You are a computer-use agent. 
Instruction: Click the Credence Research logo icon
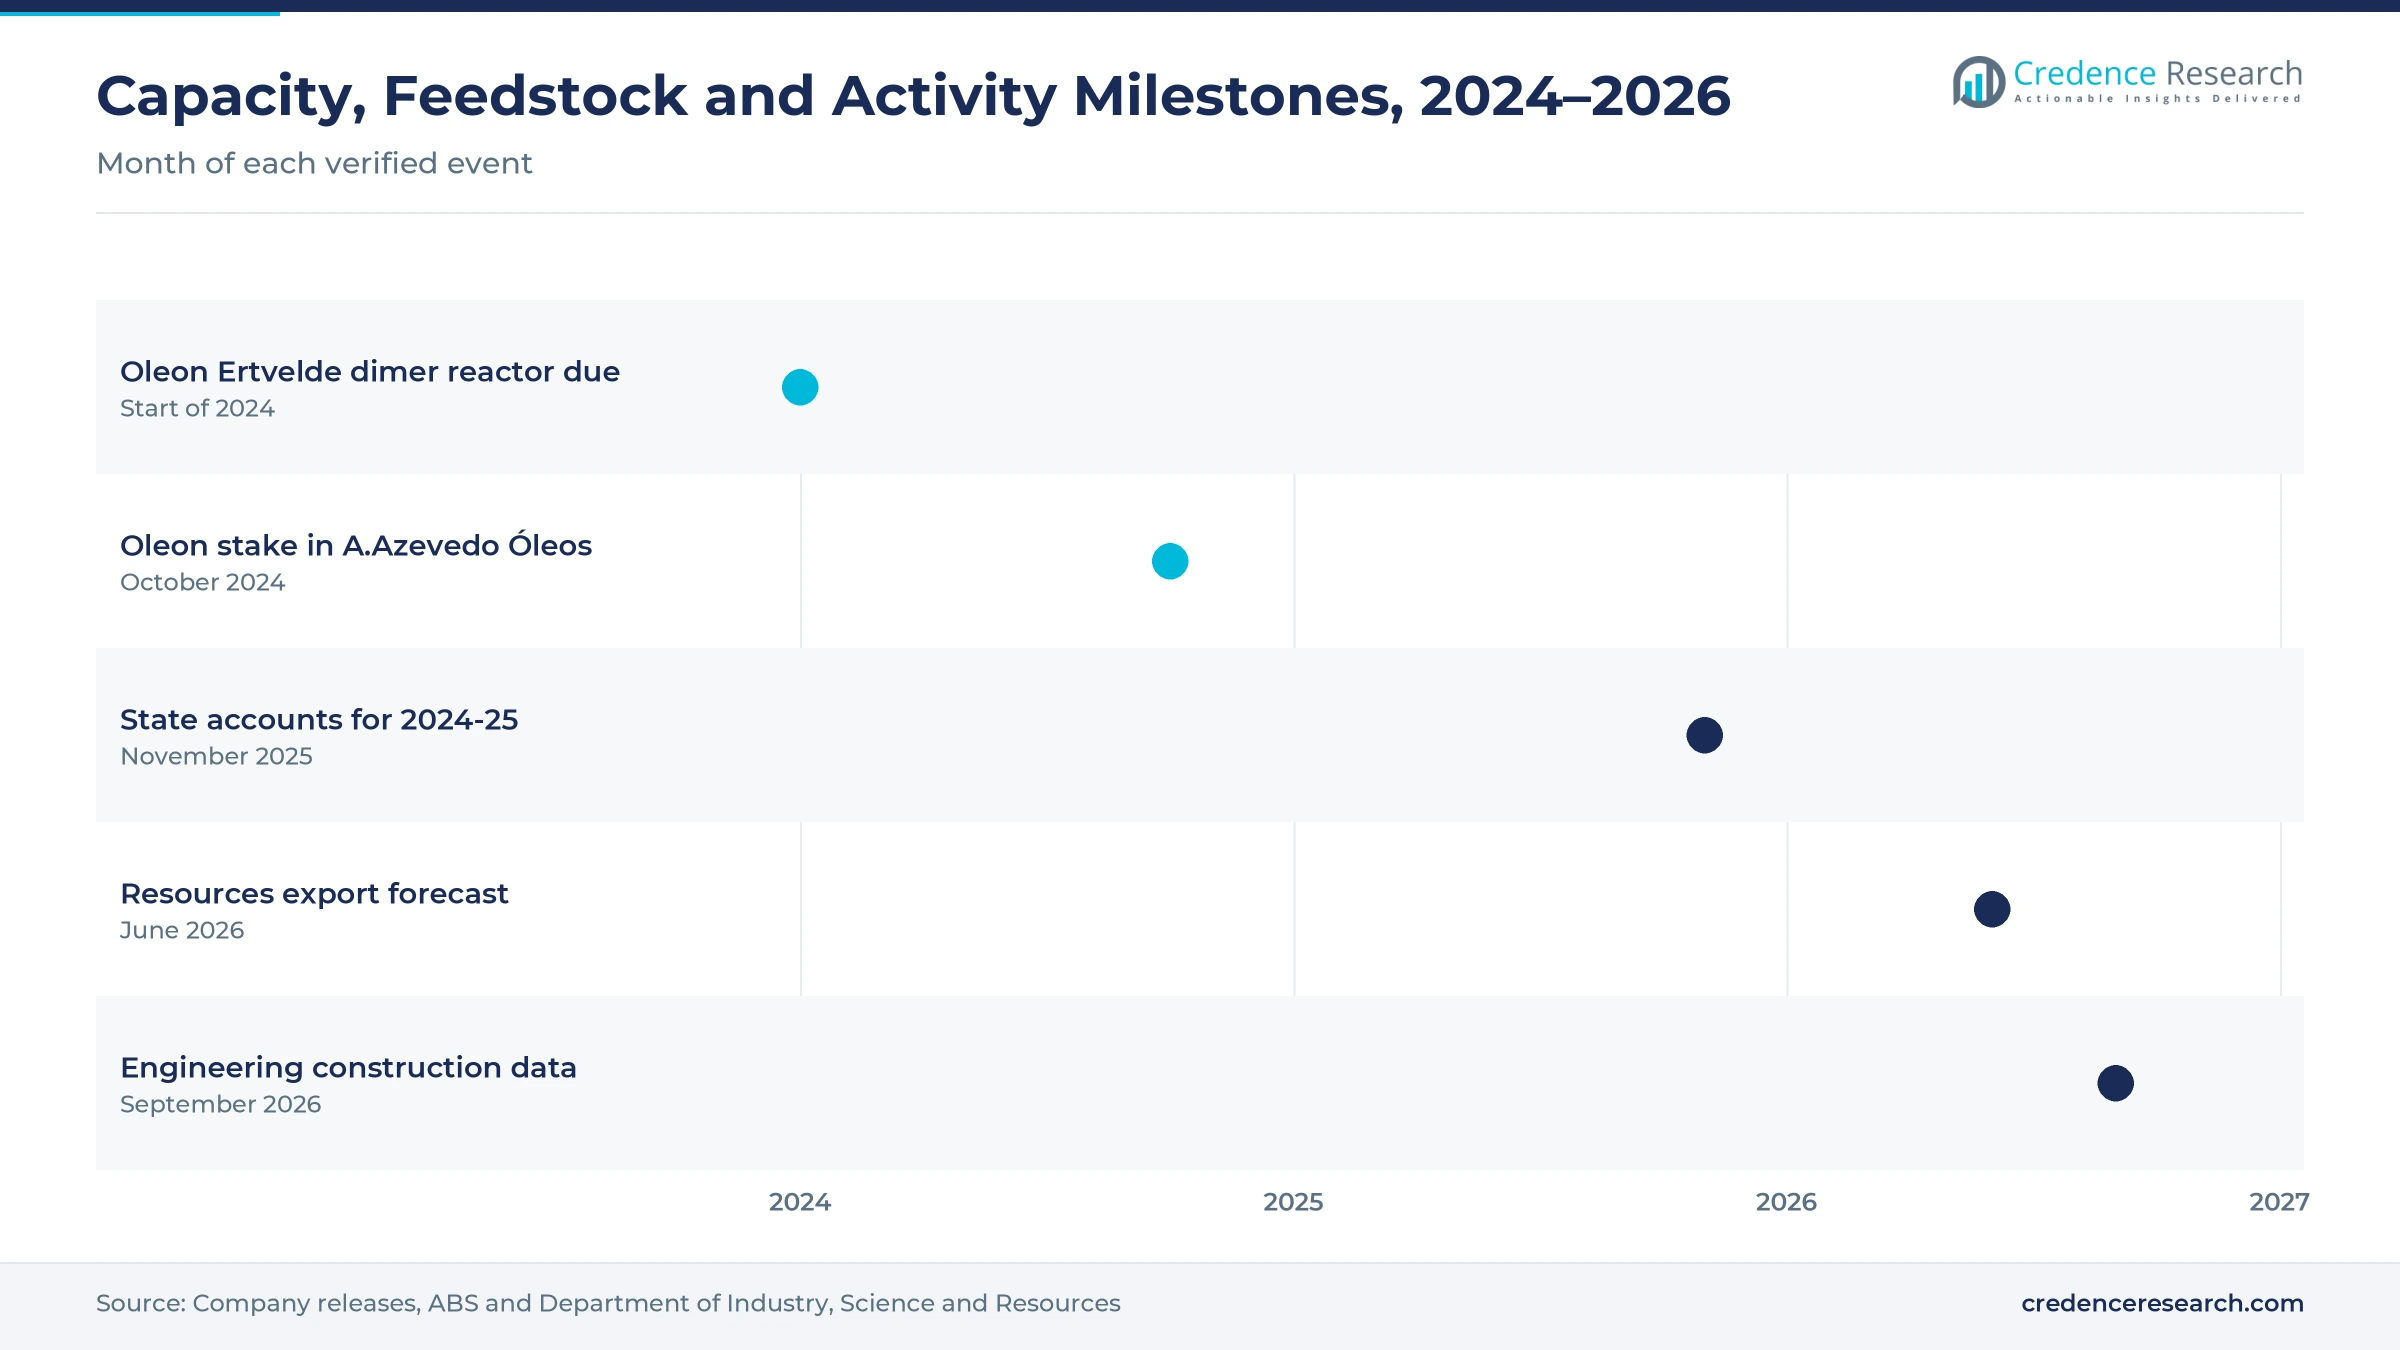(x=1979, y=82)
